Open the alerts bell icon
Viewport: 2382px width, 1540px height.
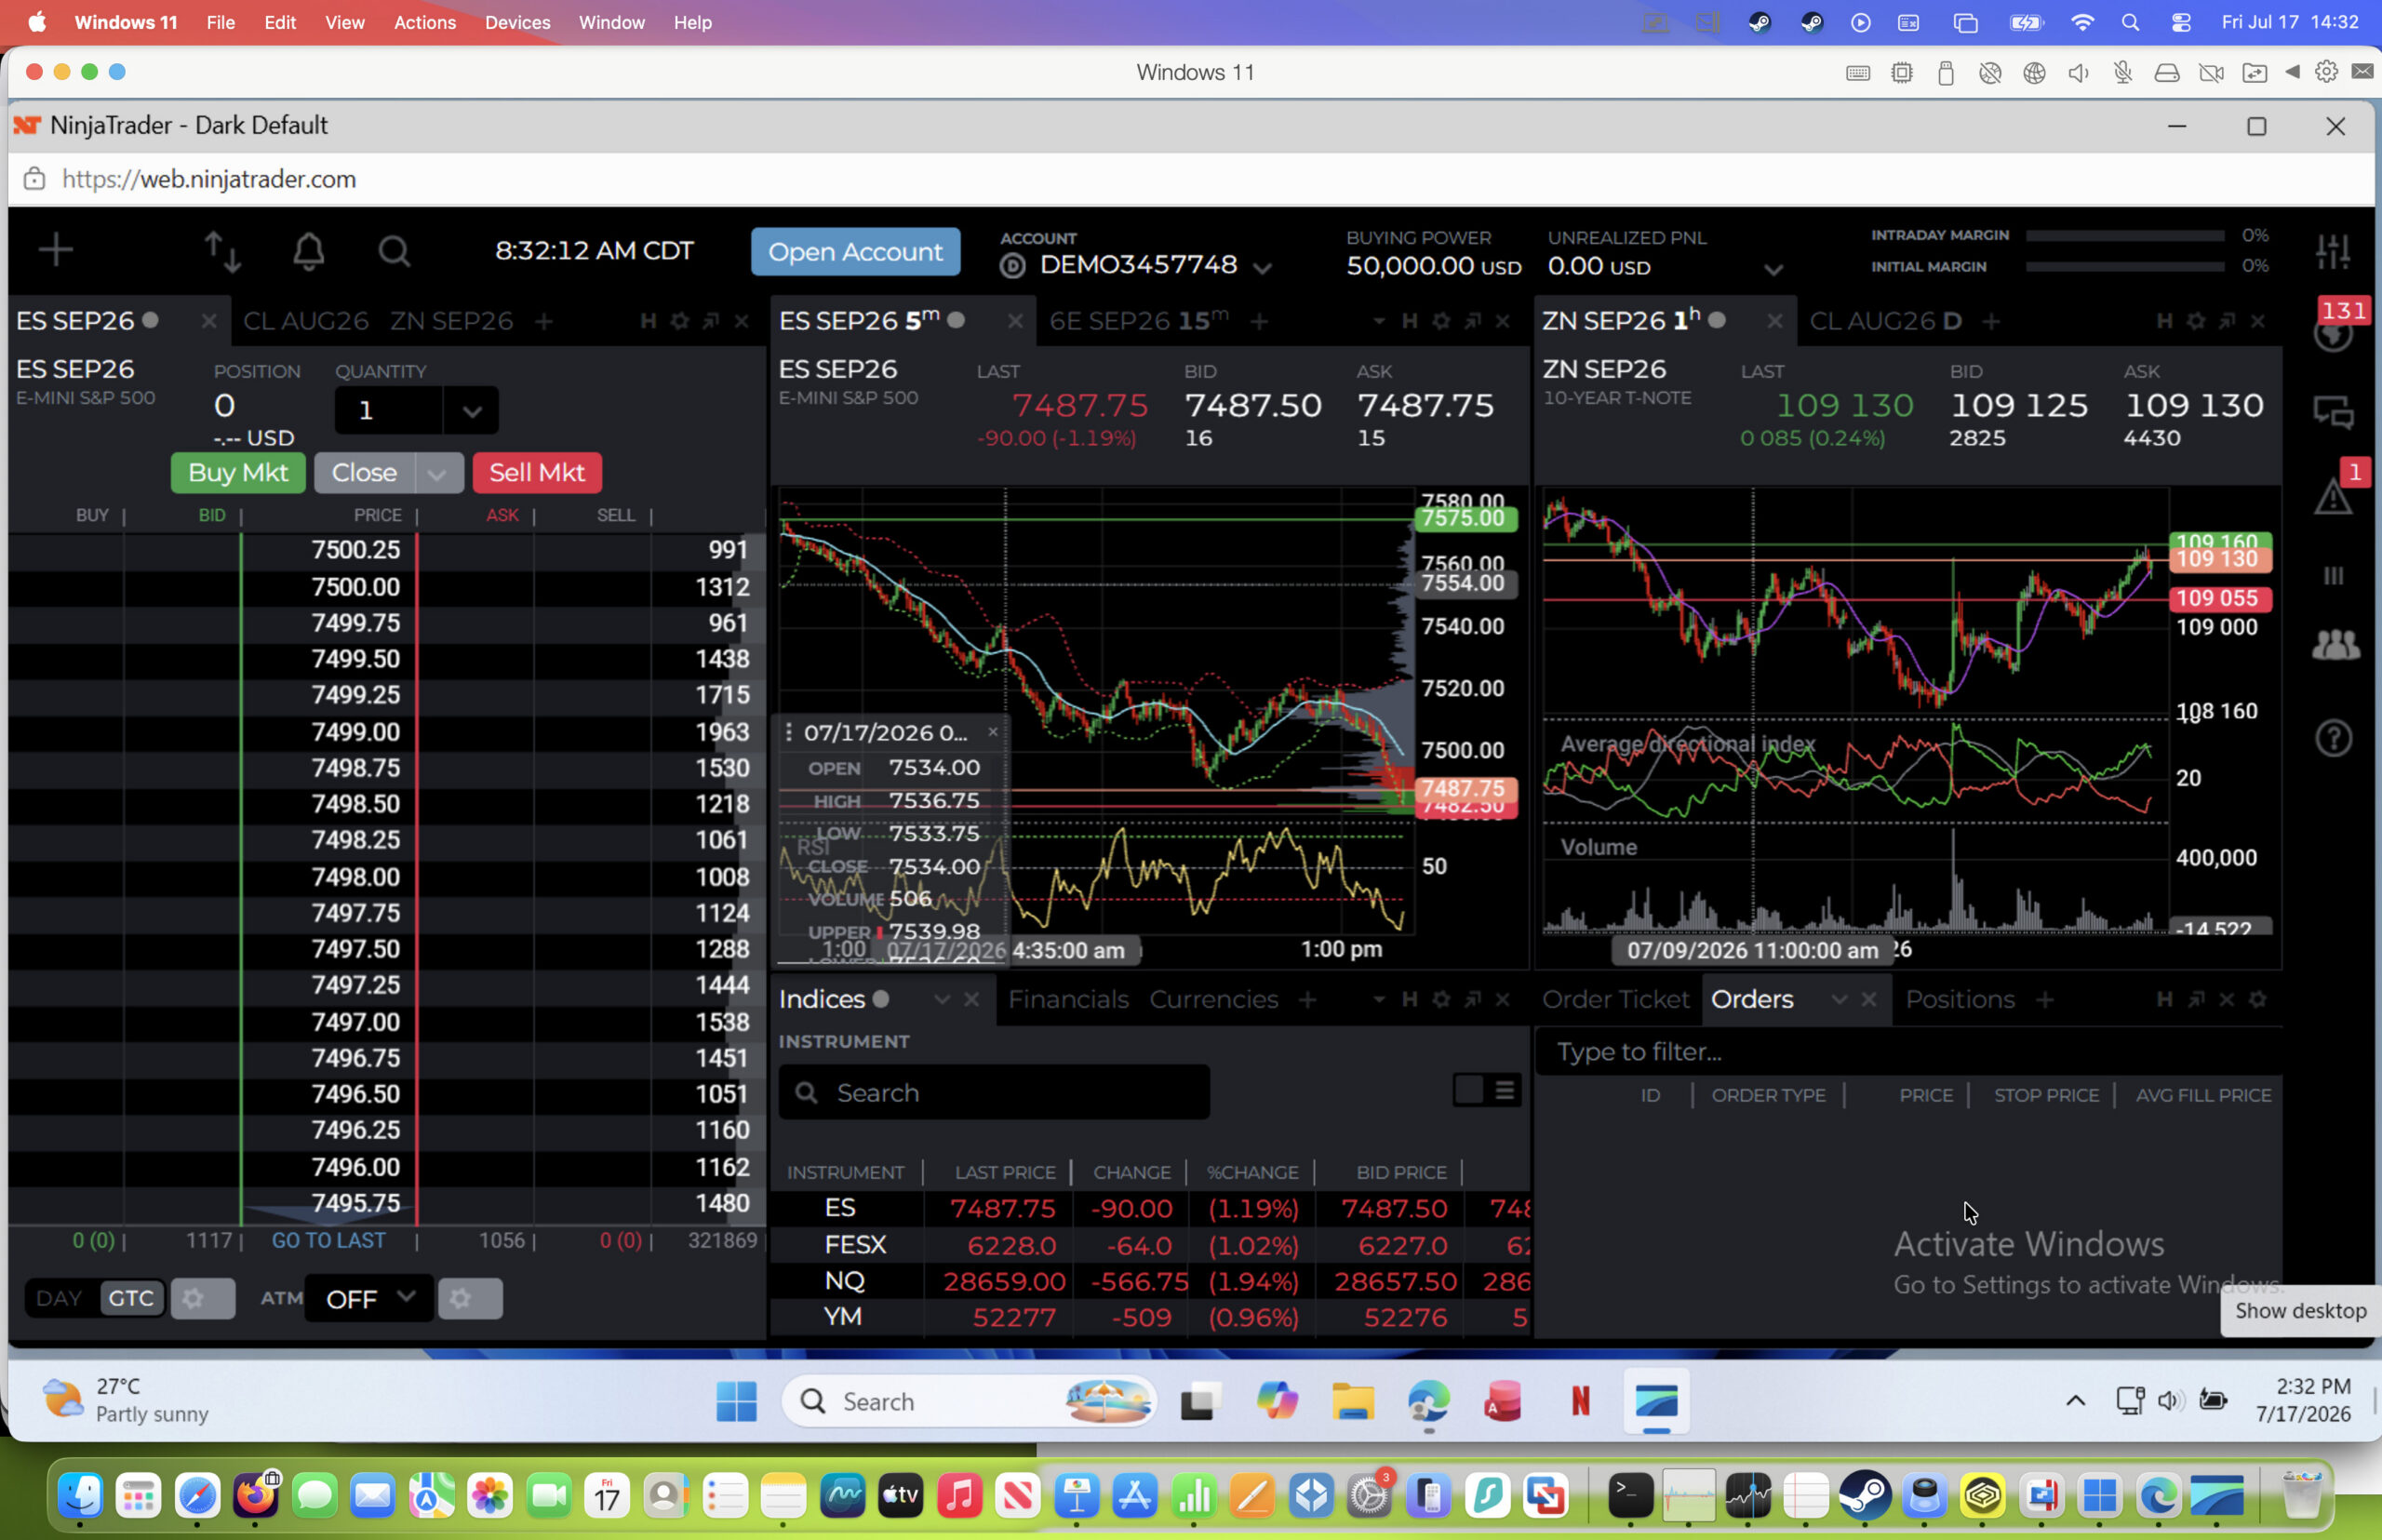pos(309,251)
